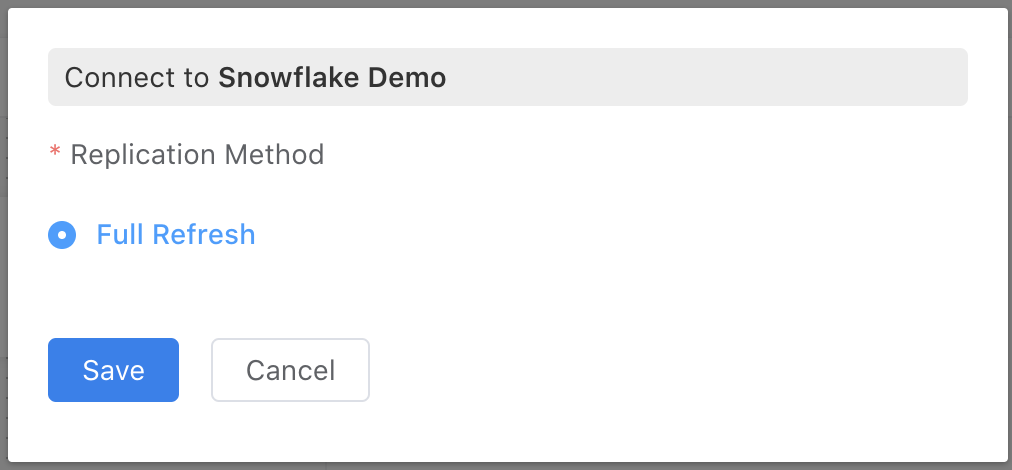Choose Full Refresh as replication method
Viewport: 1012px width, 470px height.
click(x=62, y=235)
